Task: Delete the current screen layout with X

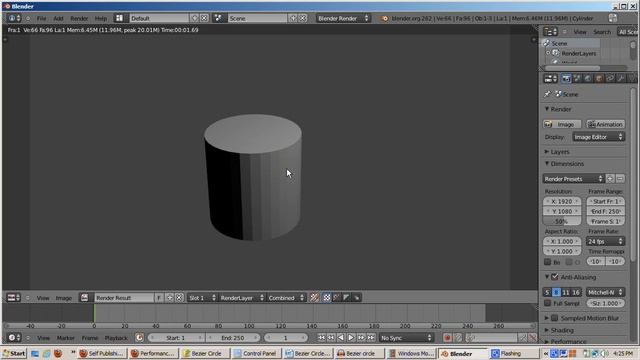Action: (204, 18)
